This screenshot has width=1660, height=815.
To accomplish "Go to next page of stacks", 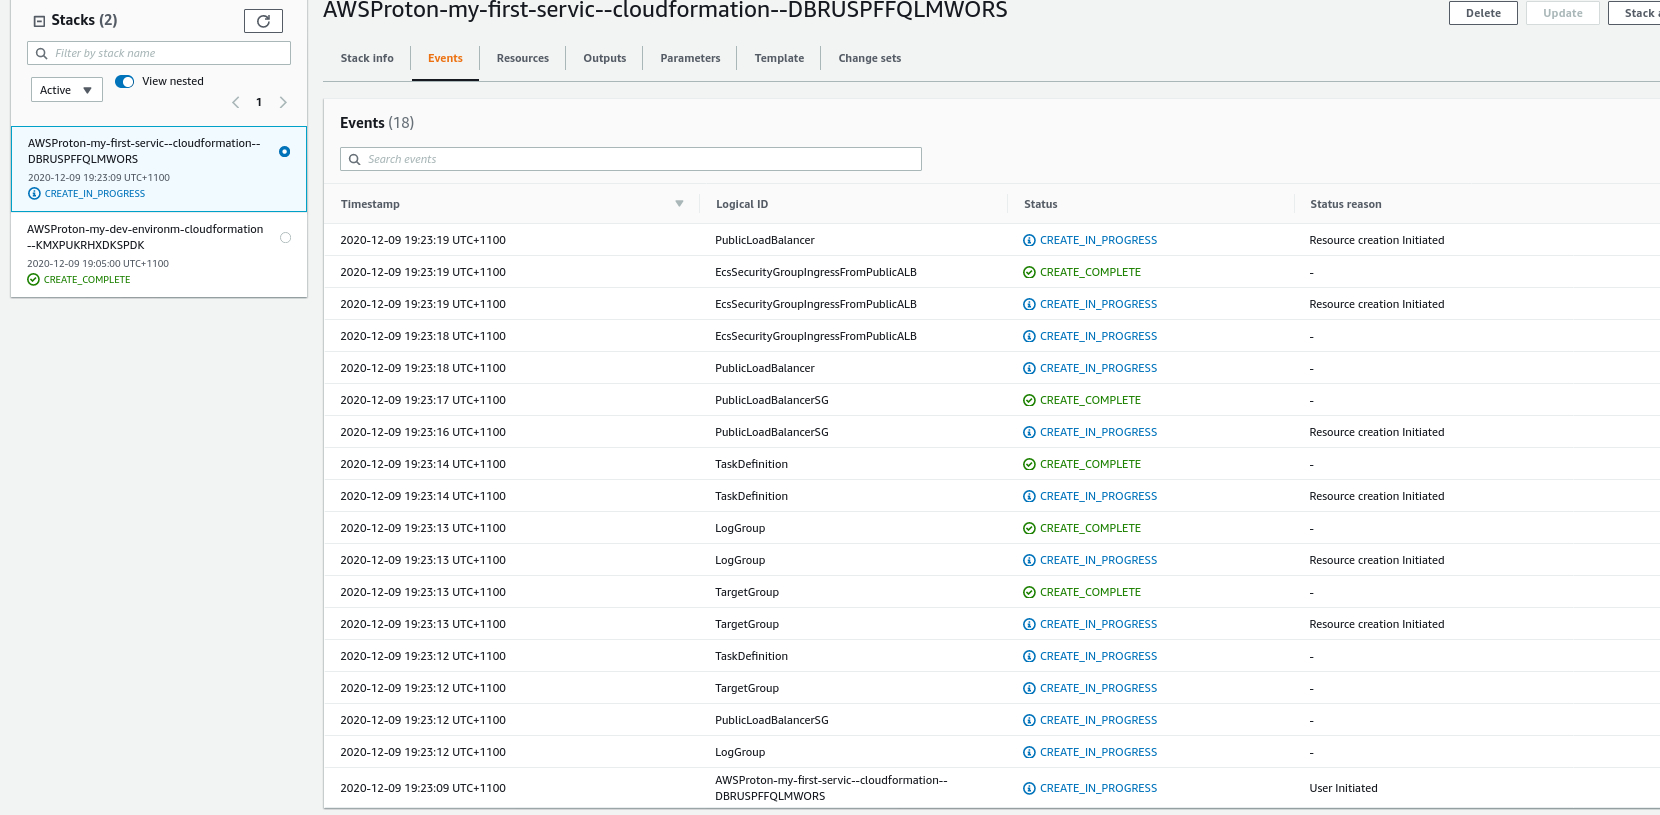I will (x=283, y=102).
